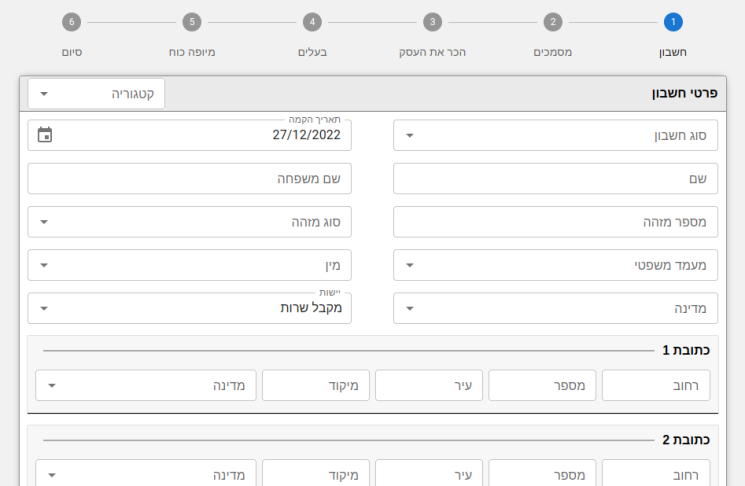
Task: Go to step 1 חשבון
Action: click(673, 22)
